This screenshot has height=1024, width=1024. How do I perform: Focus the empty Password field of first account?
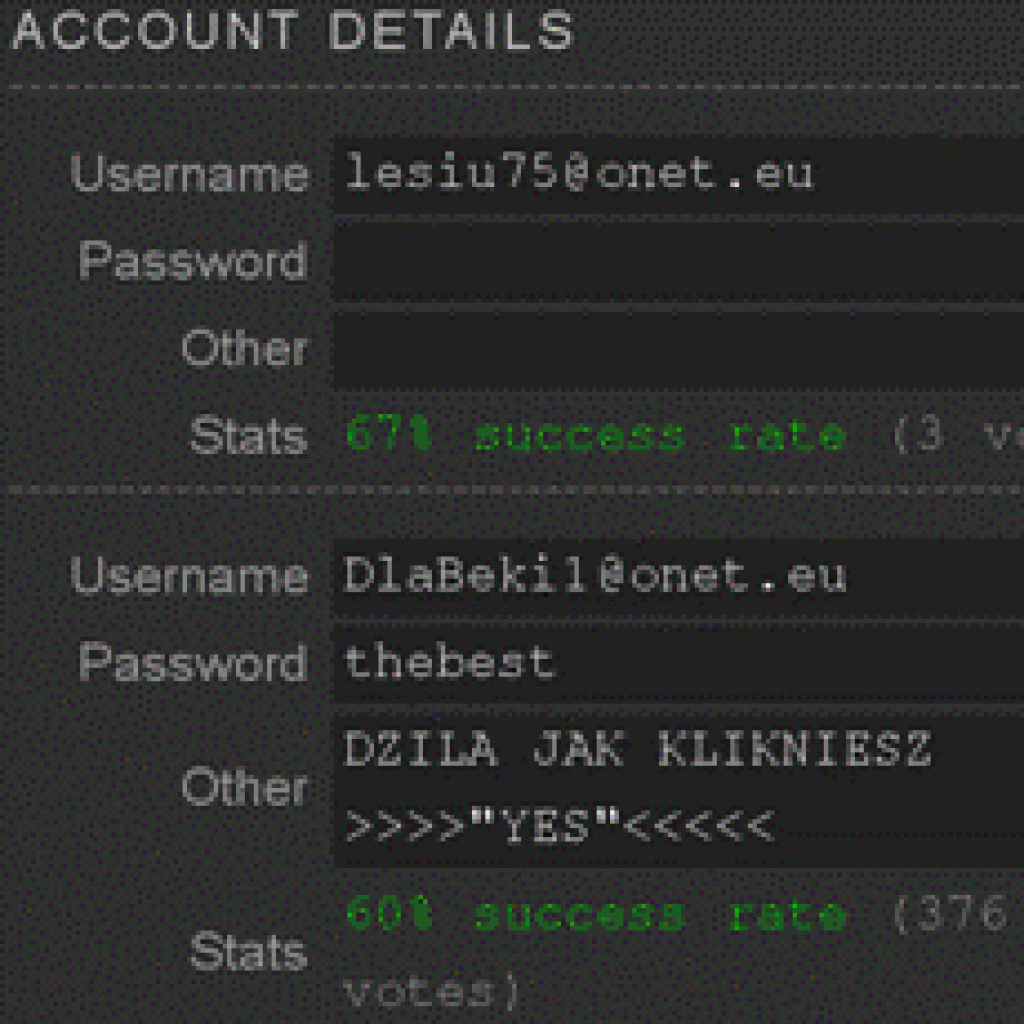[x=679, y=263]
